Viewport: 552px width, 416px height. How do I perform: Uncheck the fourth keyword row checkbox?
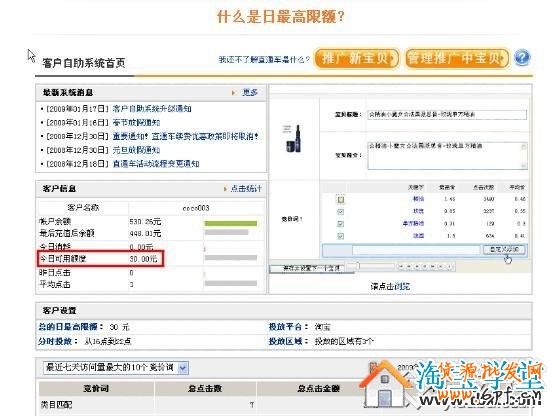point(340,236)
